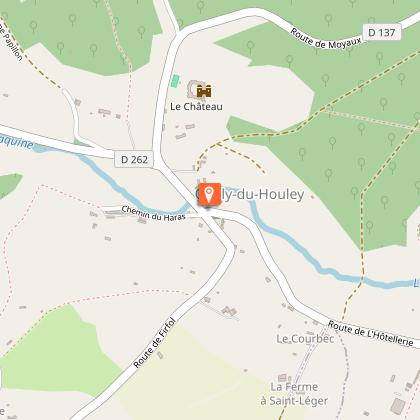The width and height of the screenshot is (420, 420).
Task: Click the Route de Moyaux label
Action: (x=326, y=40)
